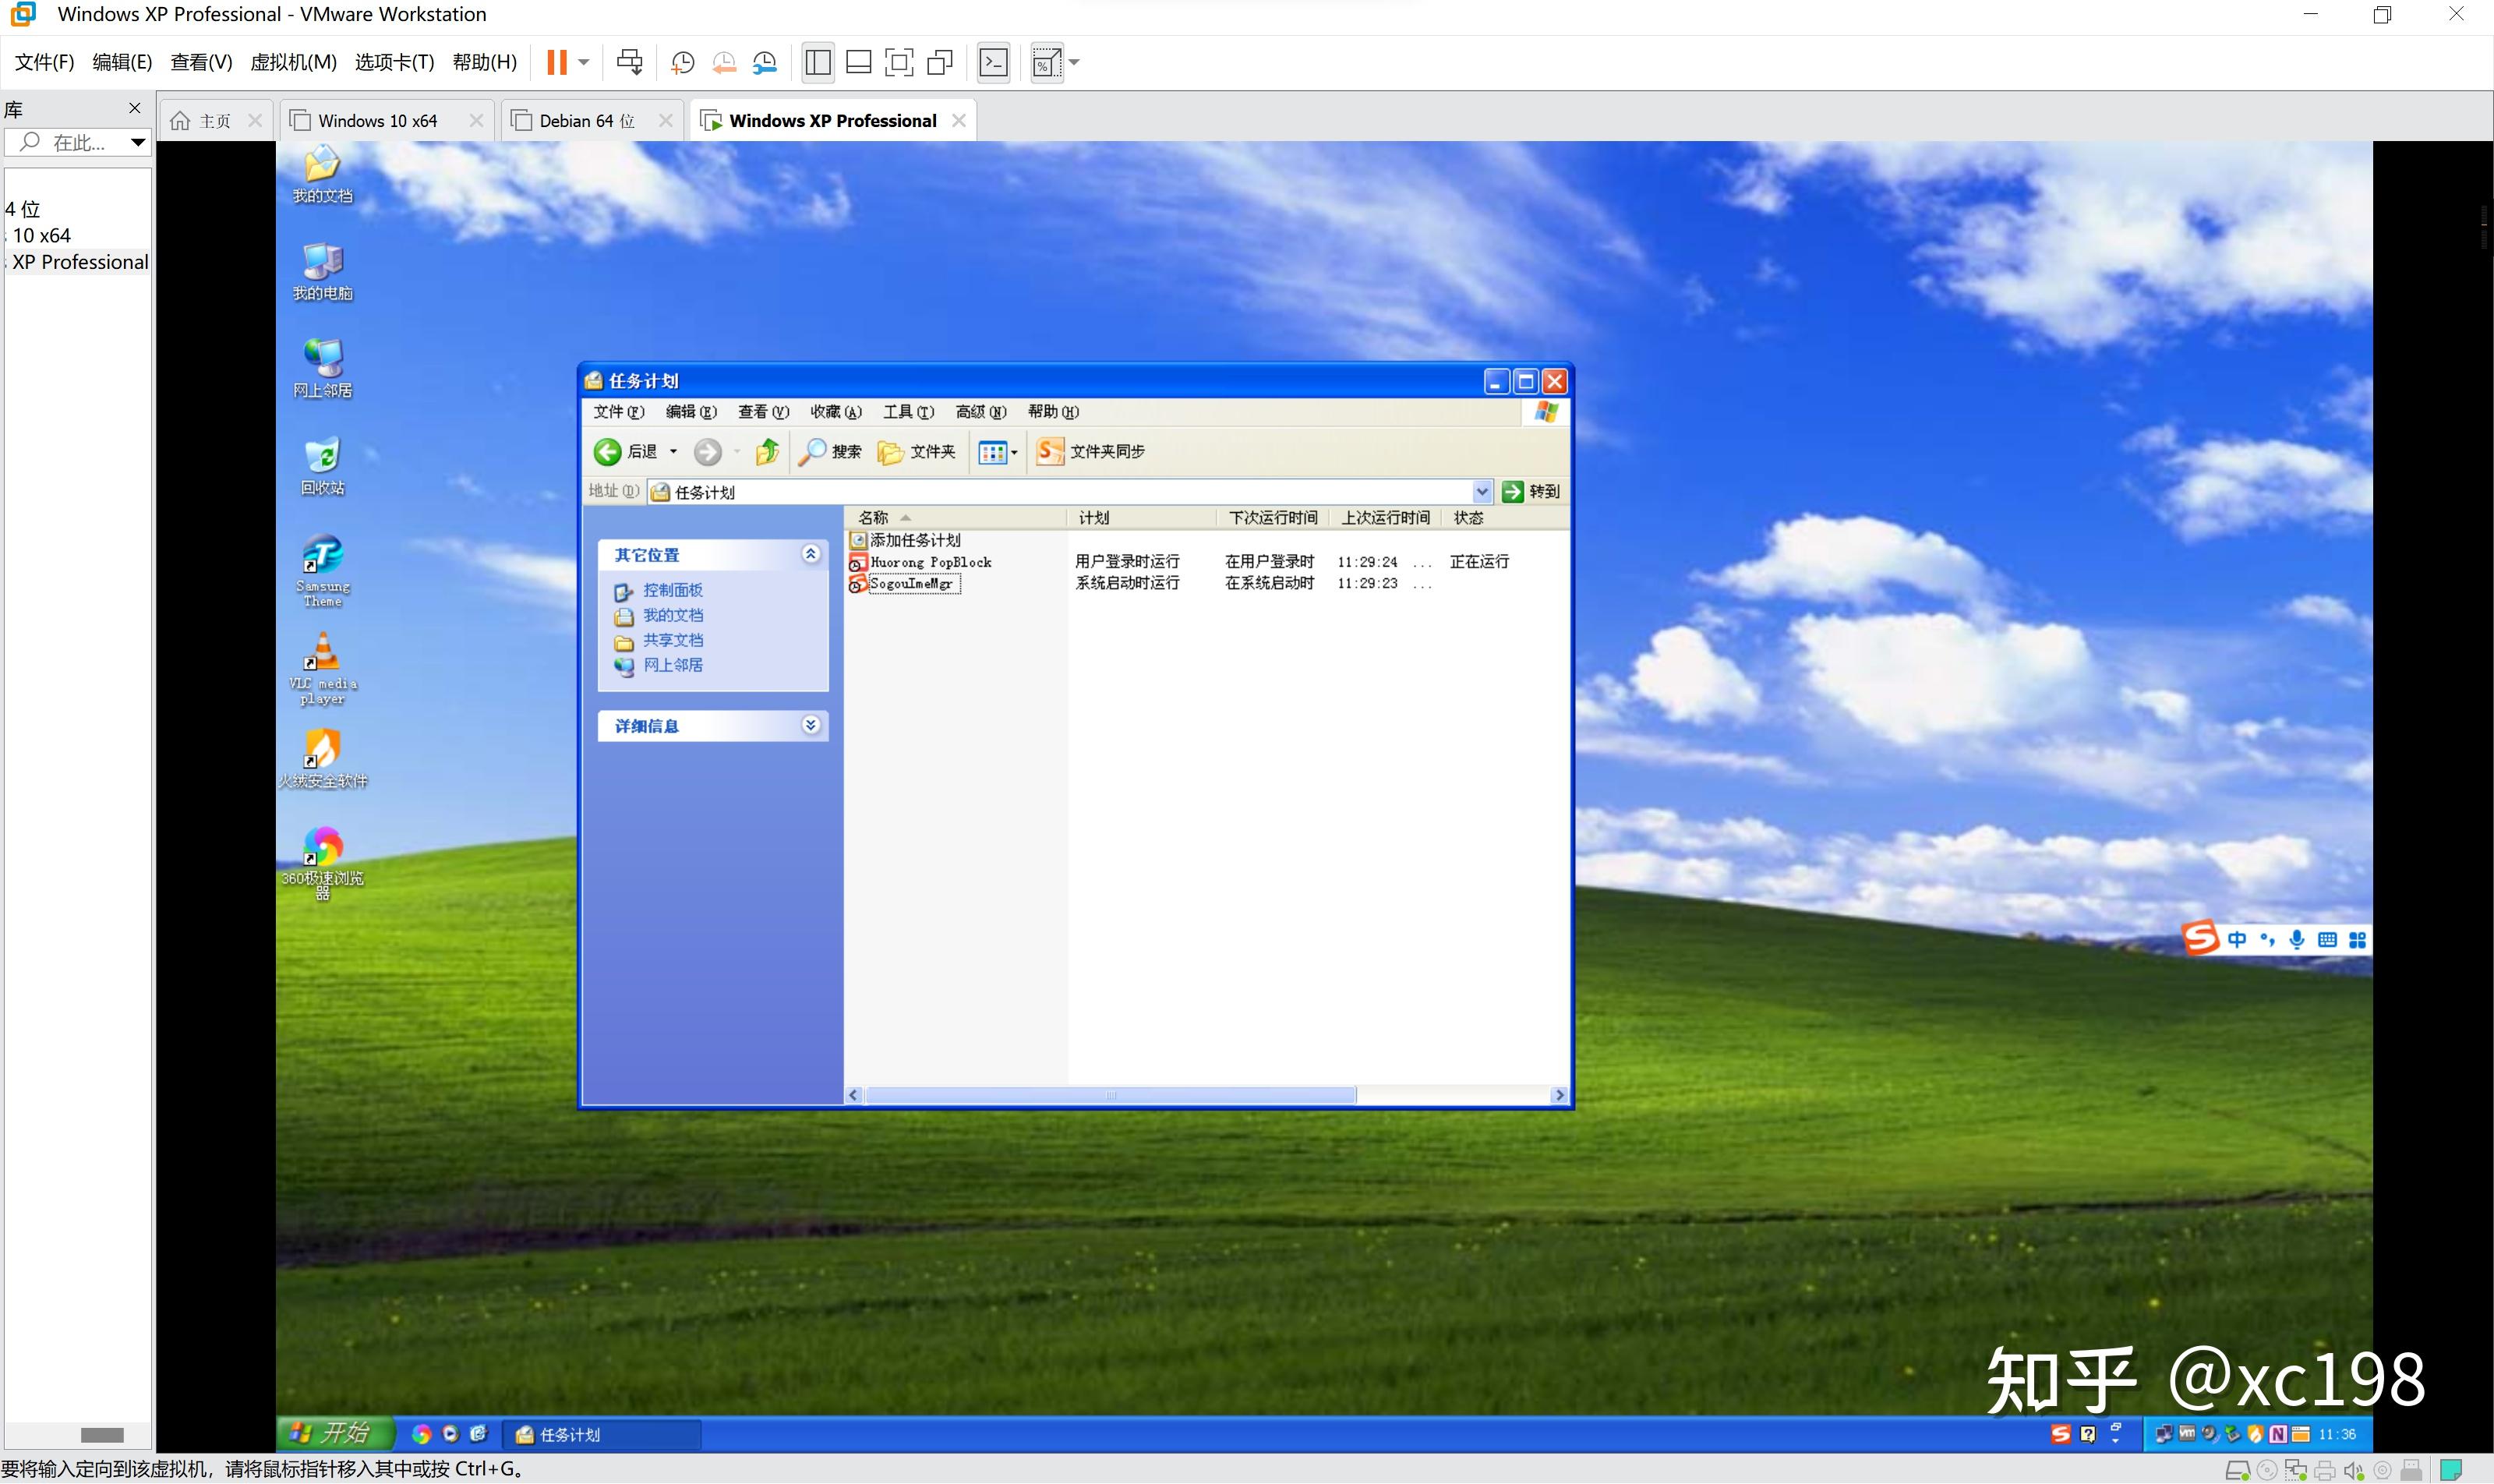Open the power options dropdown beside pause
Screen dimensions: 2494x1484
pyautogui.click(x=584, y=62)
